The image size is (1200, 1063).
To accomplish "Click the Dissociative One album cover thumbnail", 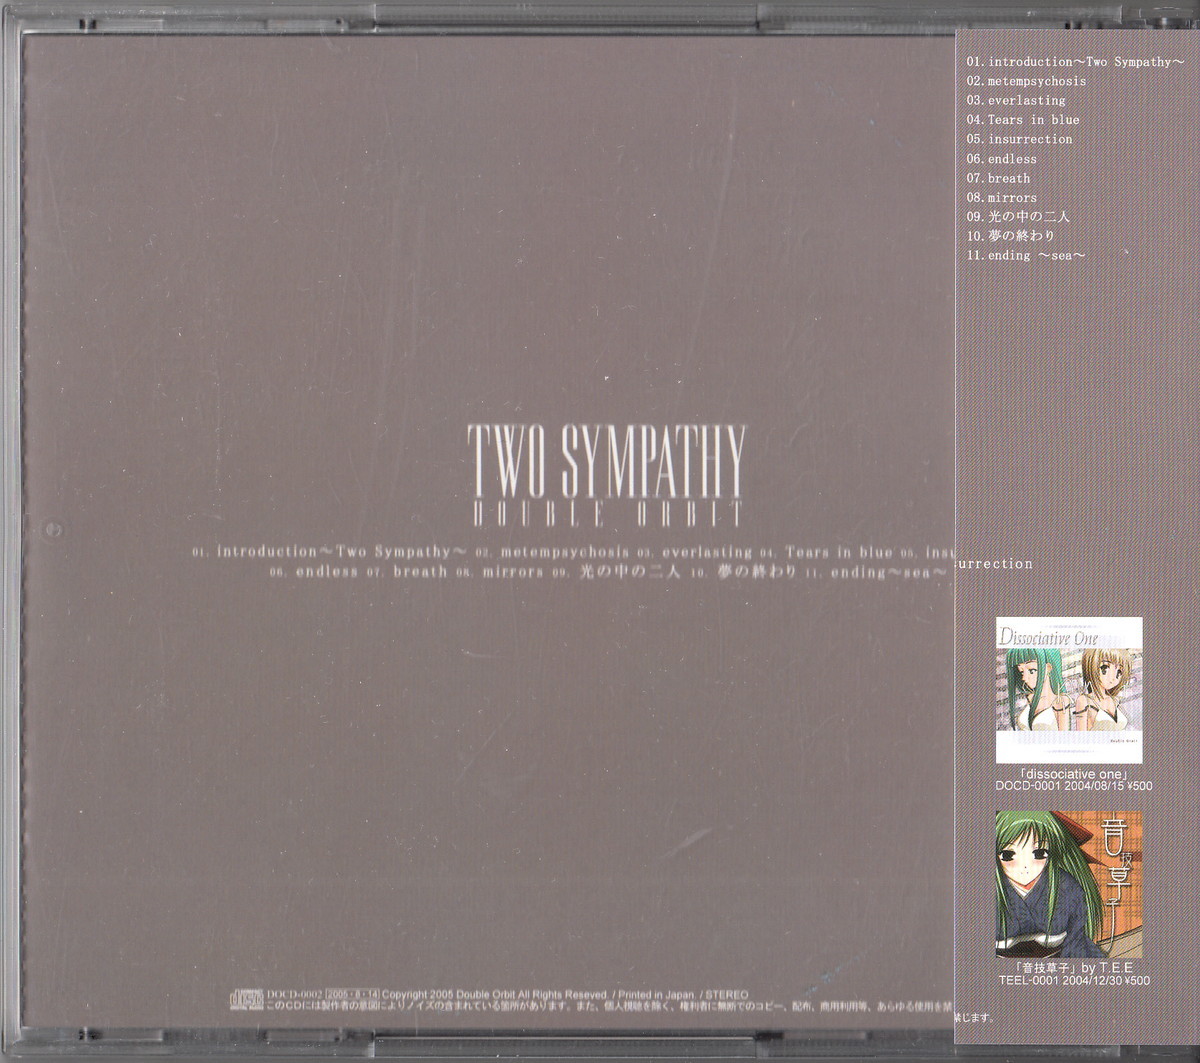I will point(1069,690).
